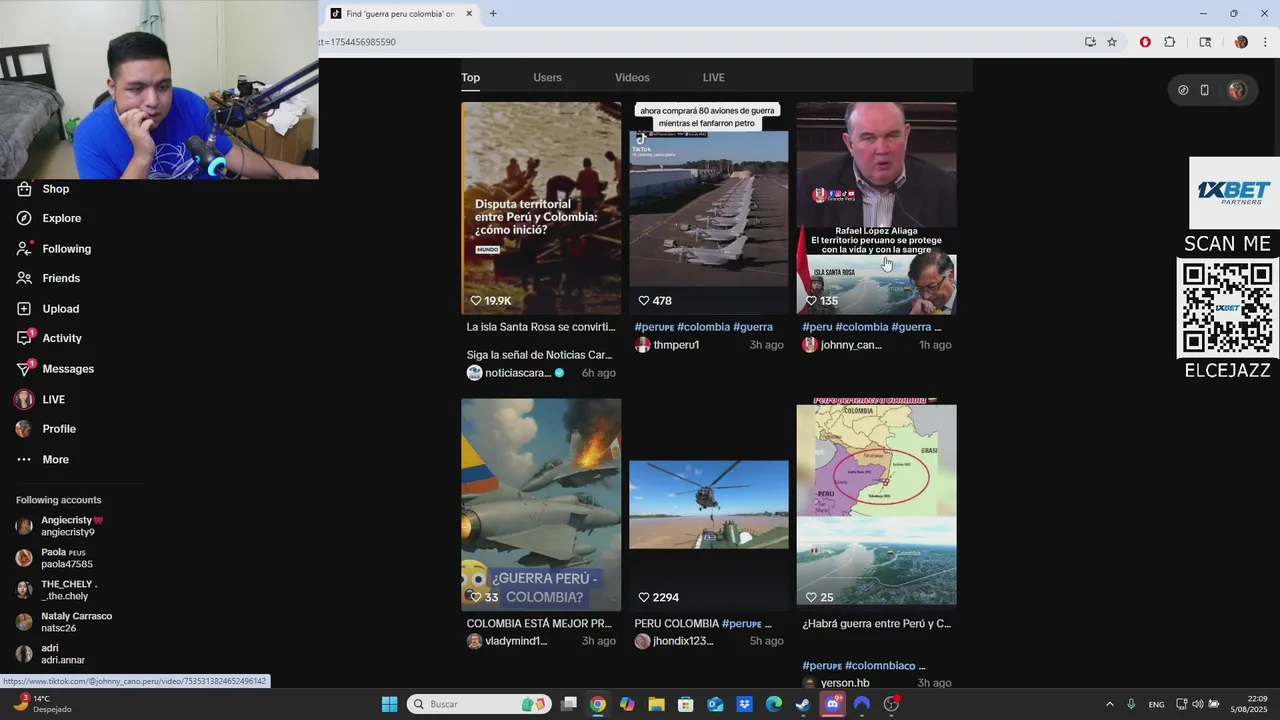The height and width of the screenshot is (720, 1280).
Task: Open the Explore compass icon
Action: tap(24, 218)
